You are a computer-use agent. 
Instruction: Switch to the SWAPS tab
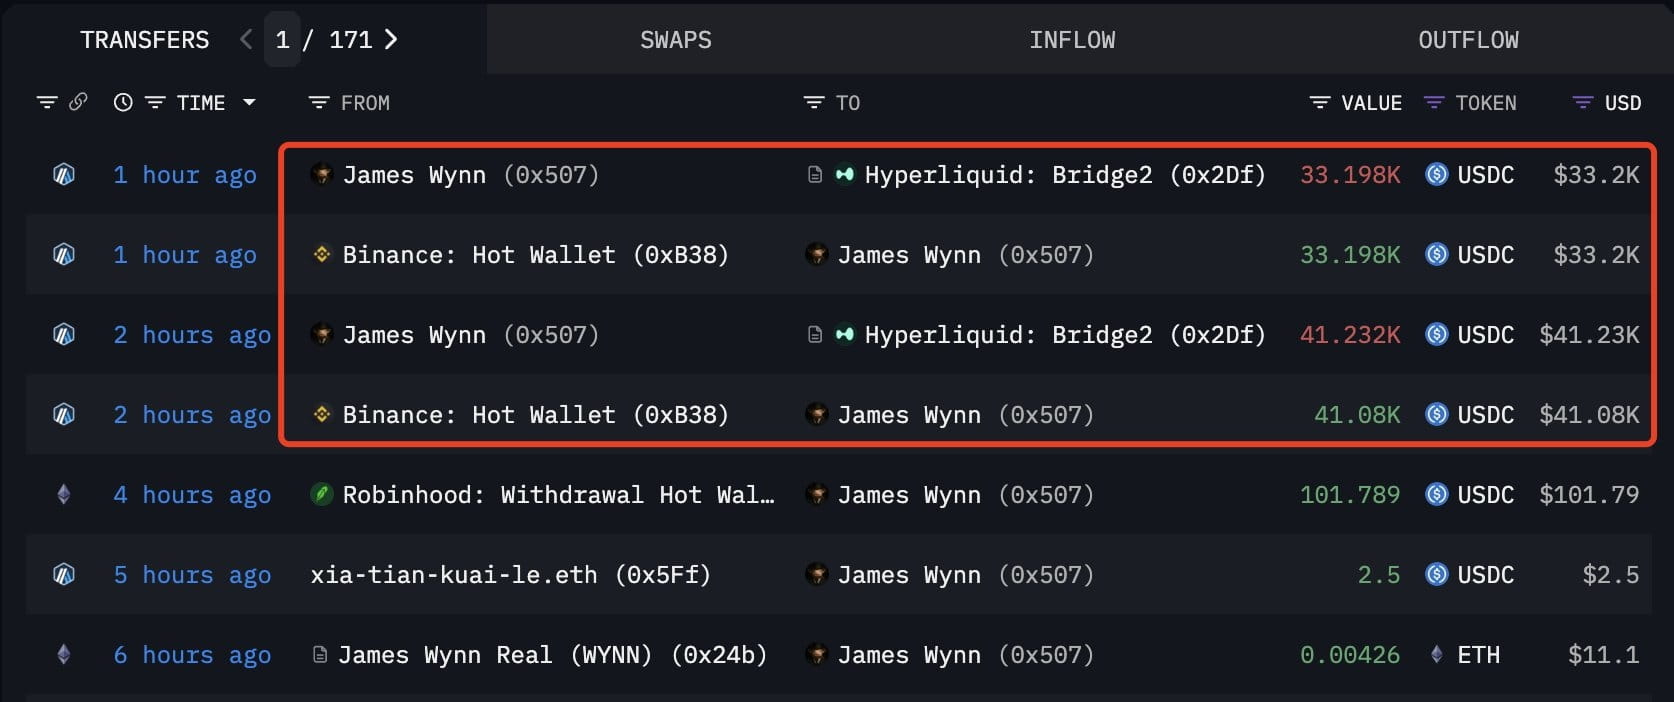click(676, 40)
